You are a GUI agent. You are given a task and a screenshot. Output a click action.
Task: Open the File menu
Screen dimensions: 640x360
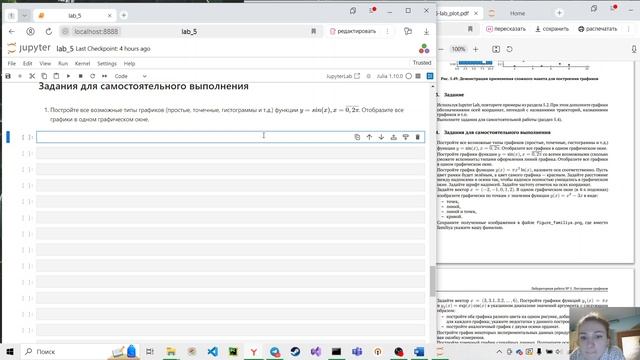11,64
